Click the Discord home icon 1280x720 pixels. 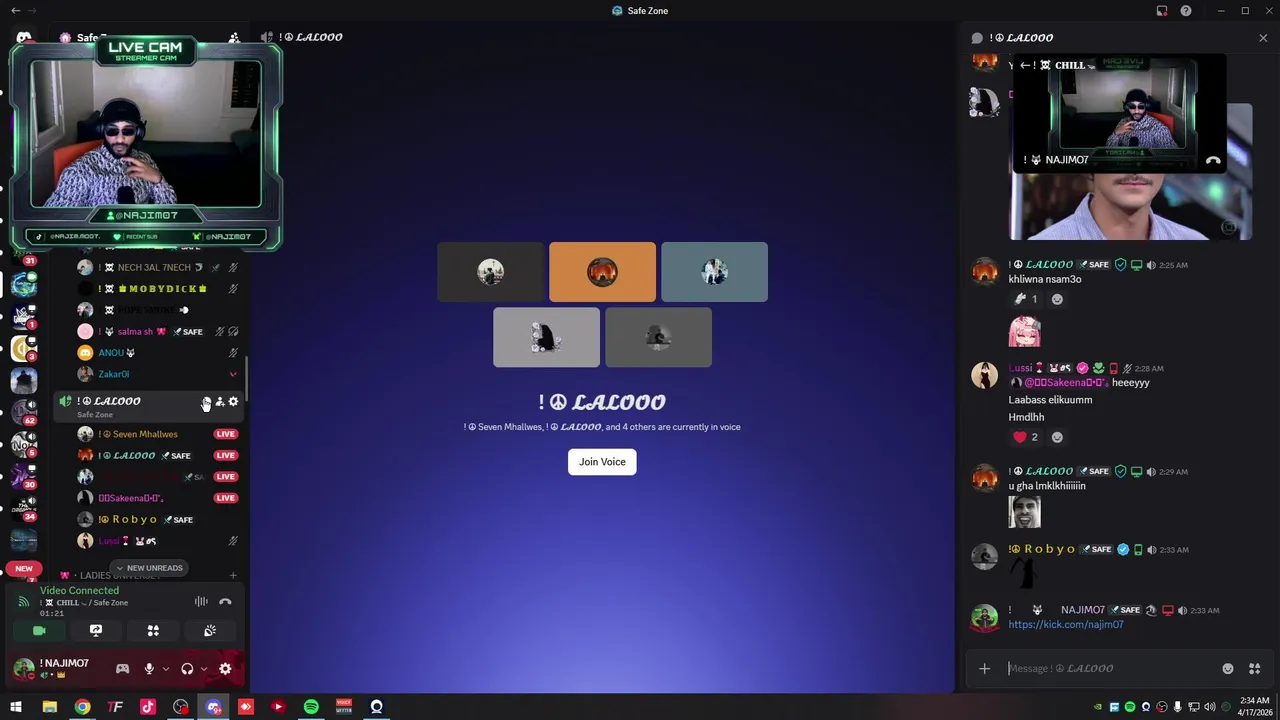click(x=24, y=38)
